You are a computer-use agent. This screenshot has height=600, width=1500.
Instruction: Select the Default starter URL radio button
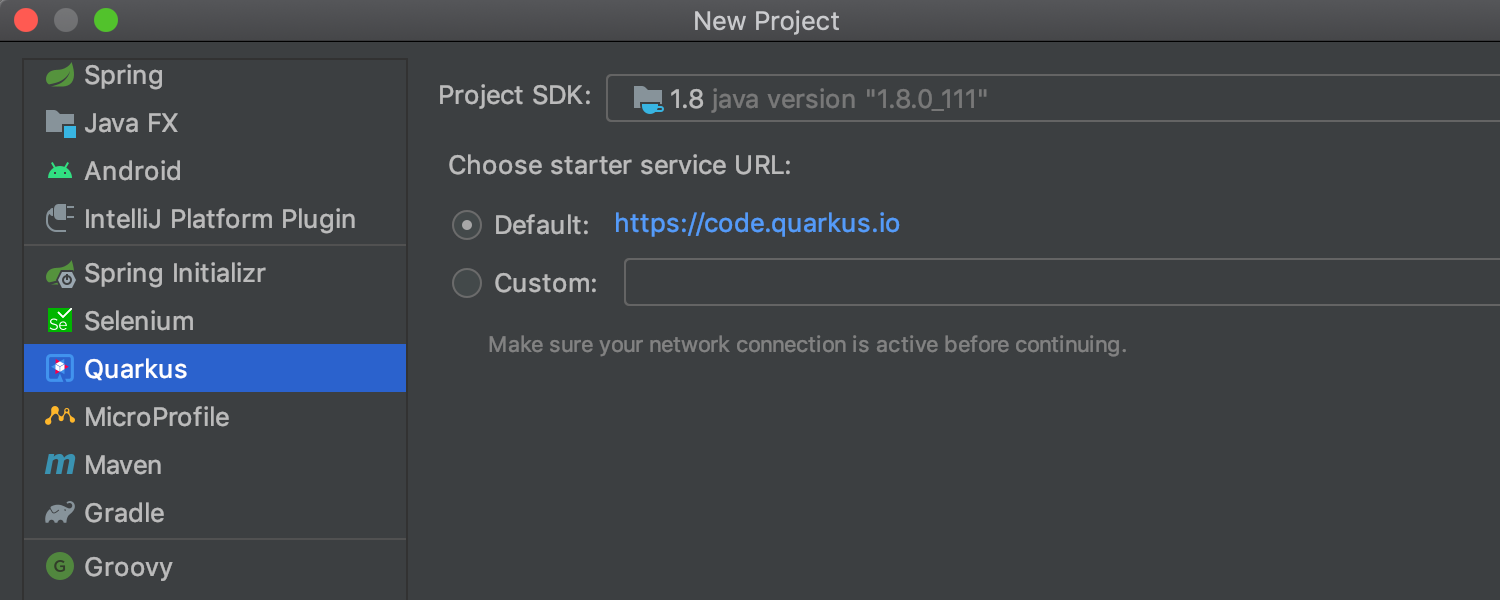click(467, 225)
